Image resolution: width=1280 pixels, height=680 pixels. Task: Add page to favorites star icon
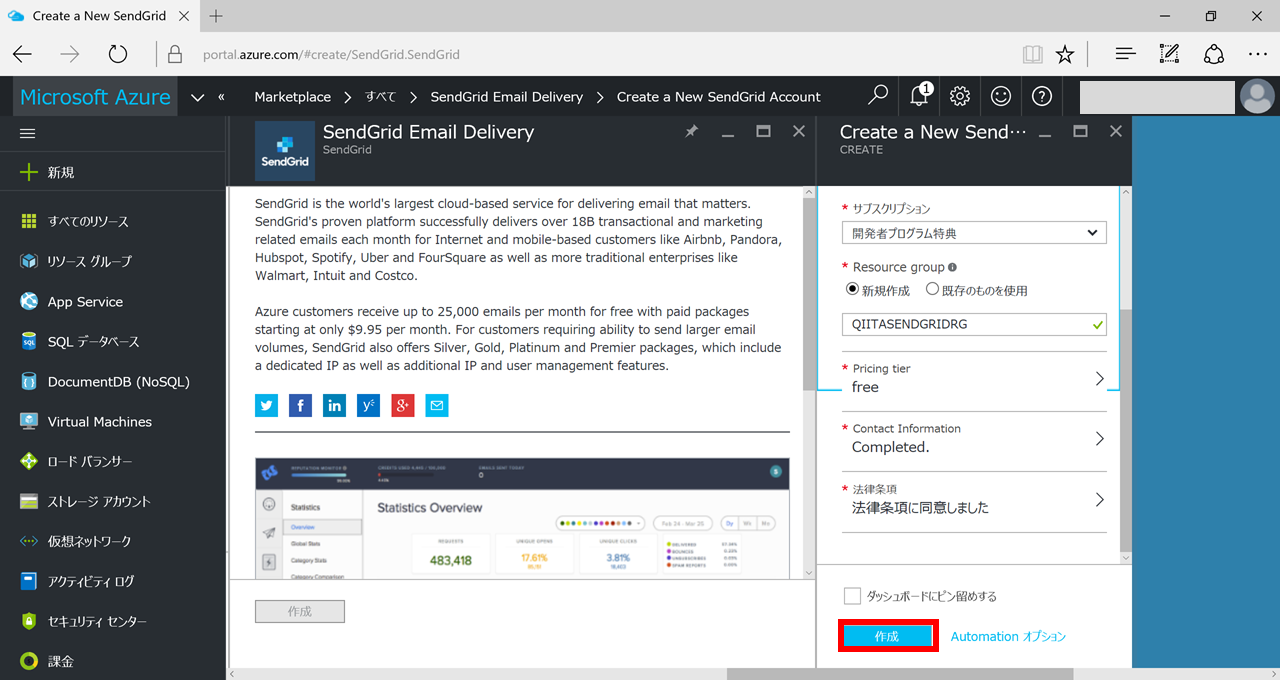[1065, 54]
